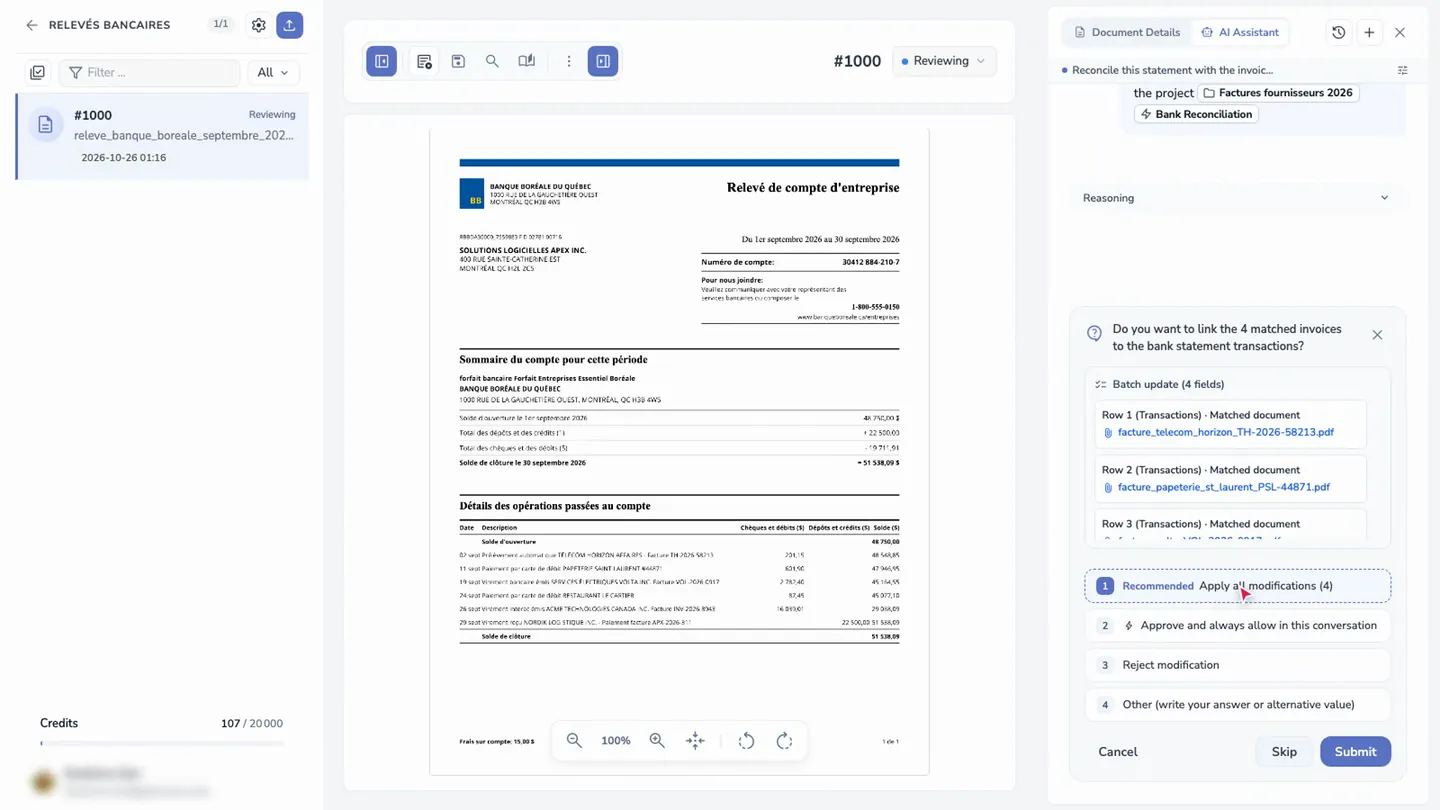Open facture_telecom_horizon_TH-2026-58213.pdf link
1440x810 pixels.
click(1225, 433)
